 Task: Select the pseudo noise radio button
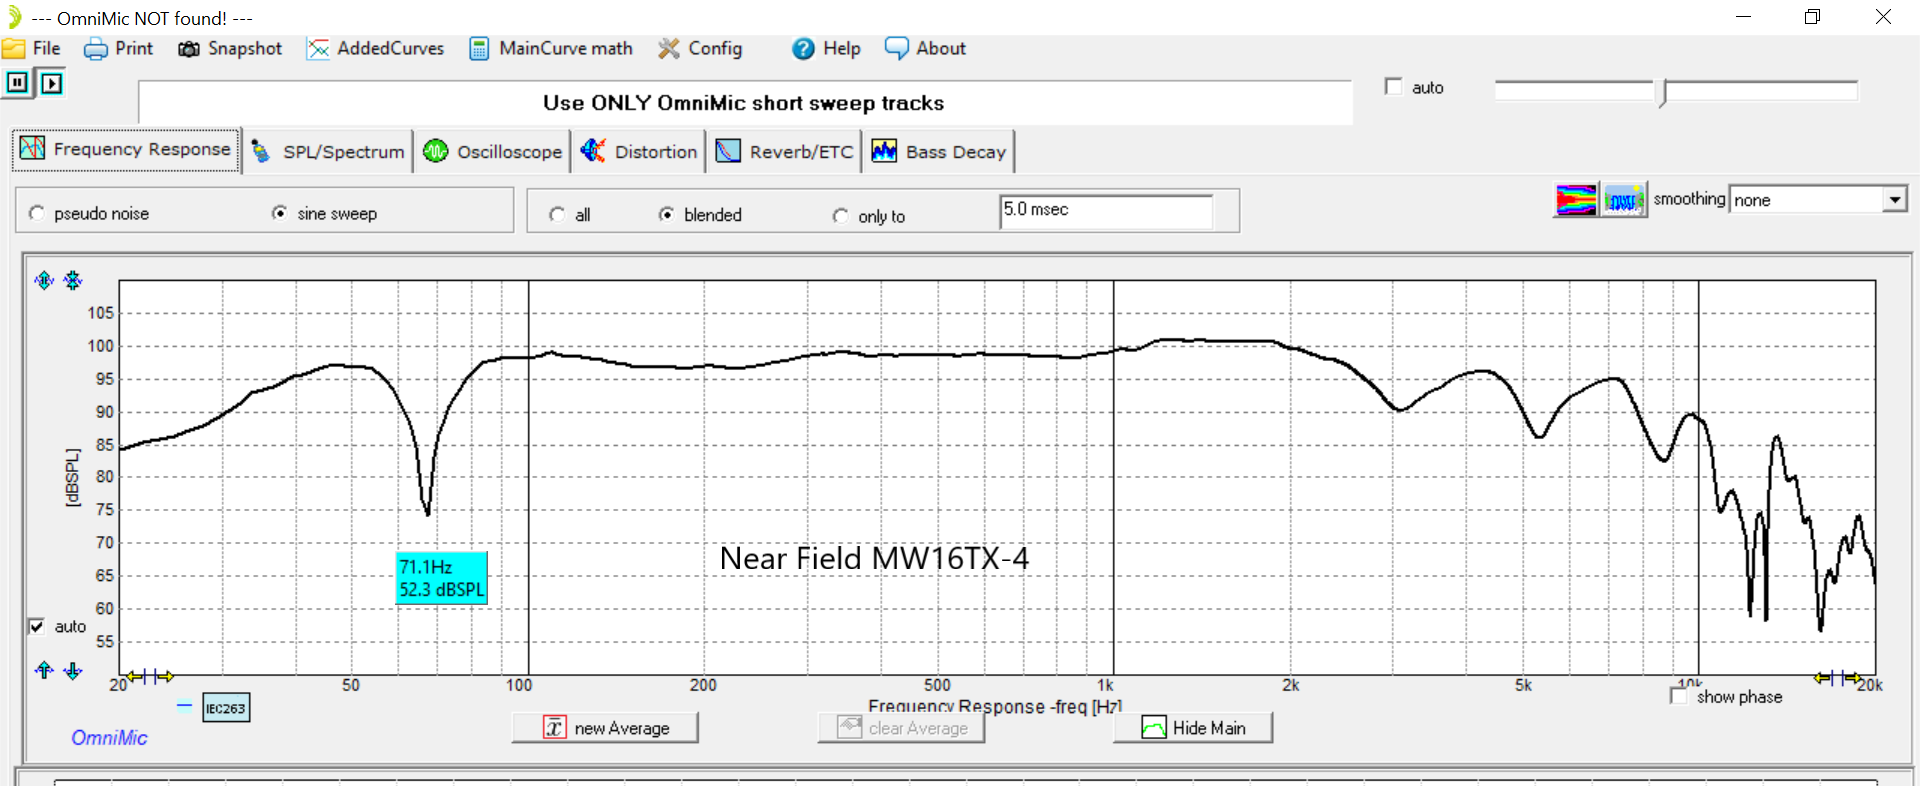(x=37, y=213)
